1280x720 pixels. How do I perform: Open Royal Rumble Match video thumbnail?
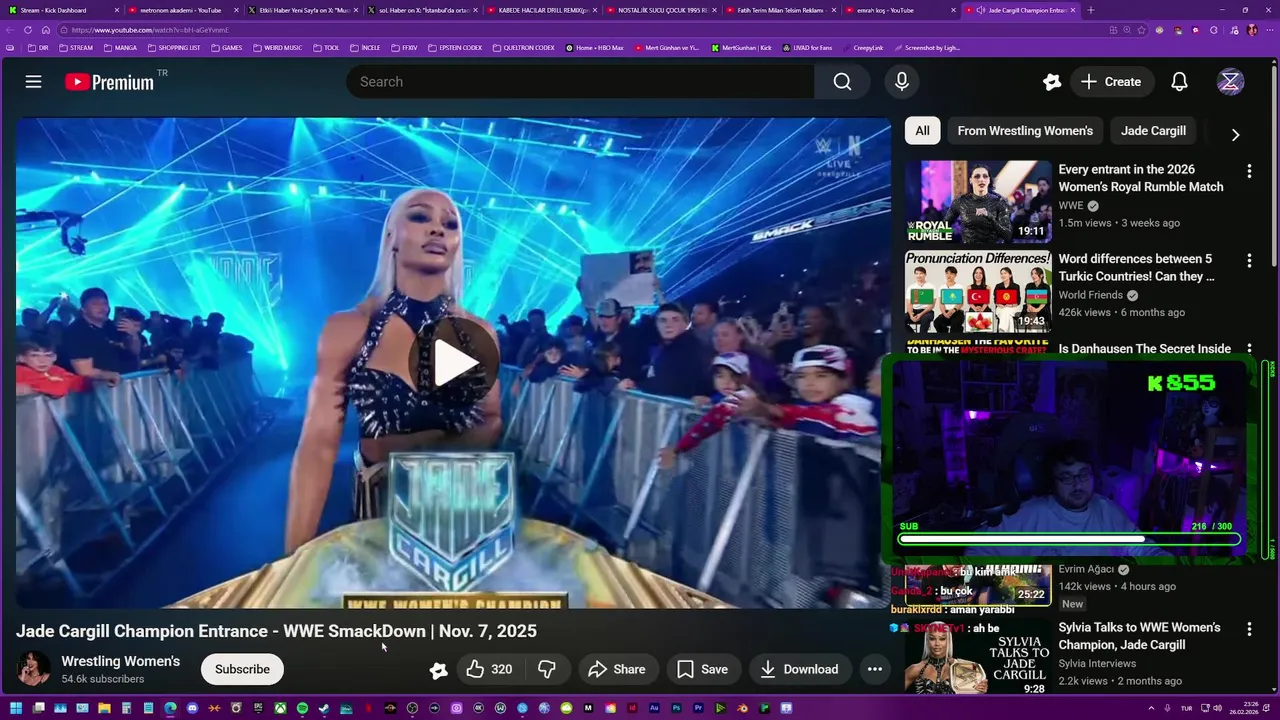click(x=978, y=201)
